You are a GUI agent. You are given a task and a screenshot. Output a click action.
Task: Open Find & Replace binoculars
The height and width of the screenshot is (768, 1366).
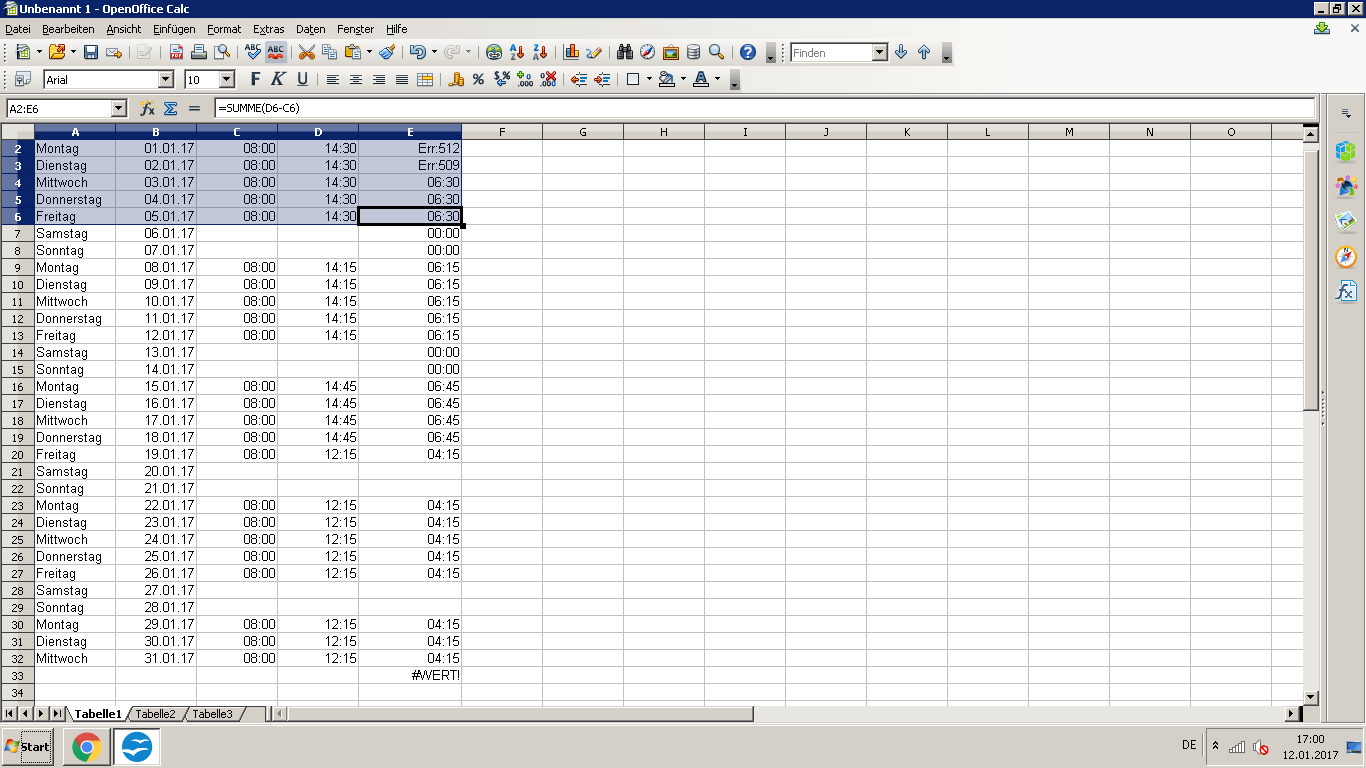coord(625,52)
